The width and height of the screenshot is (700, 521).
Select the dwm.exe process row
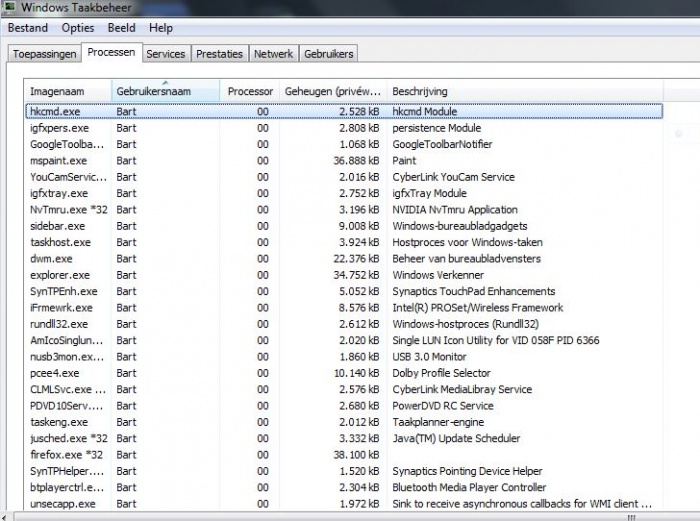point(54,259)
